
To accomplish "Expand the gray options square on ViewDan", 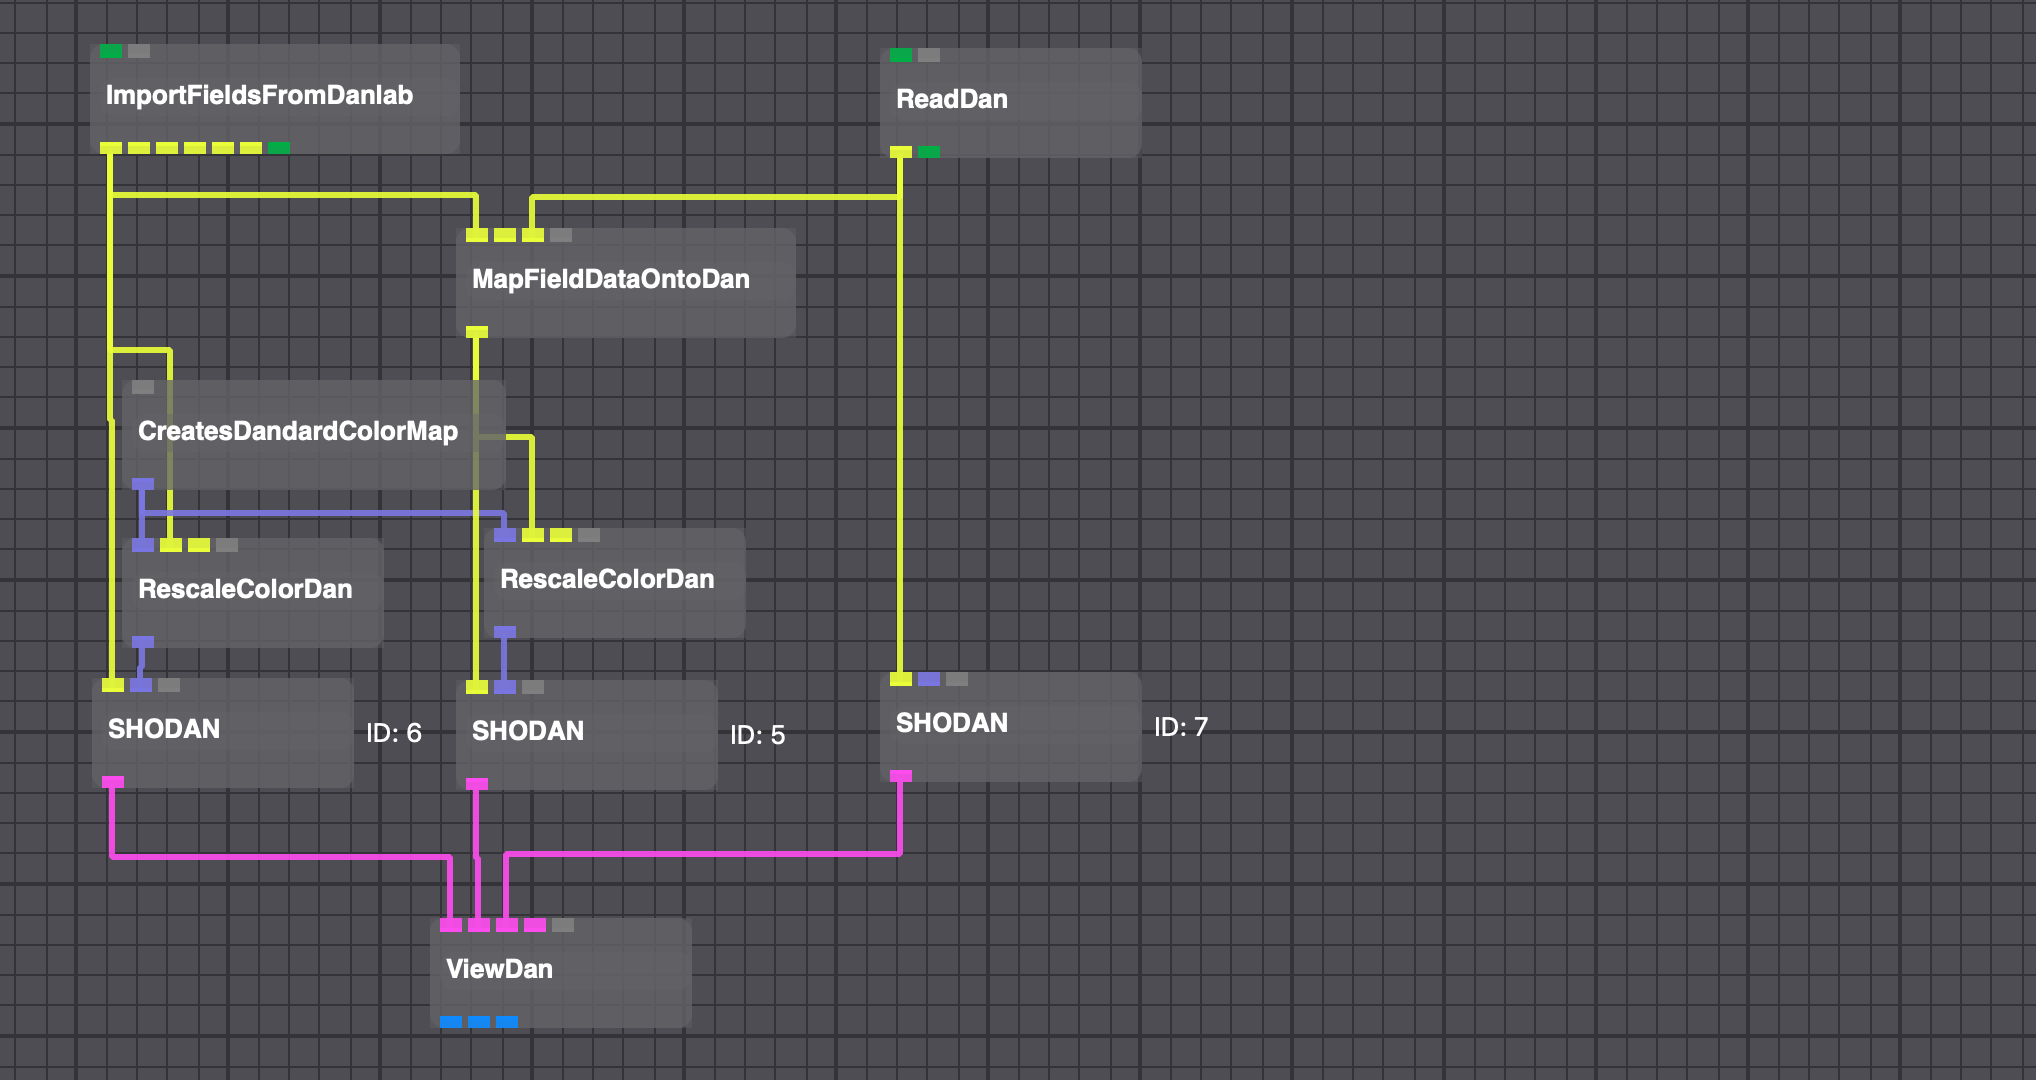I will click(x=562, y=925).
